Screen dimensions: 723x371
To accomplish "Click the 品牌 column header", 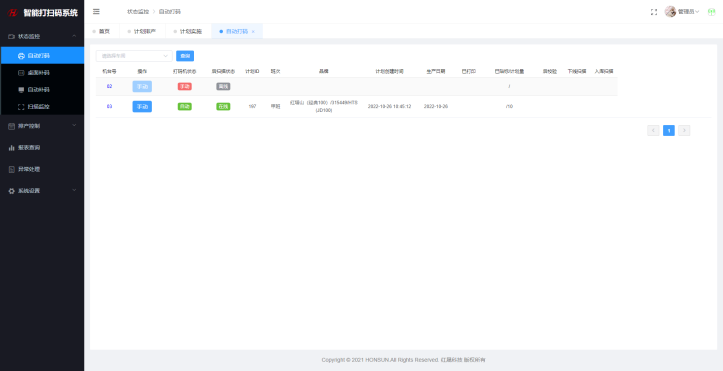I will tap(324, 71).
